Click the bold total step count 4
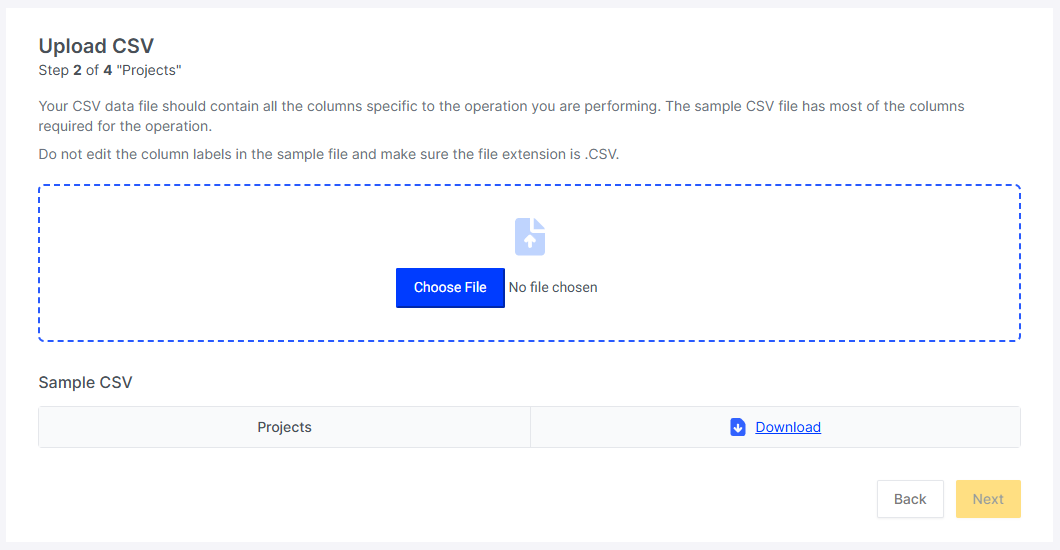 (x=107, y=70)
